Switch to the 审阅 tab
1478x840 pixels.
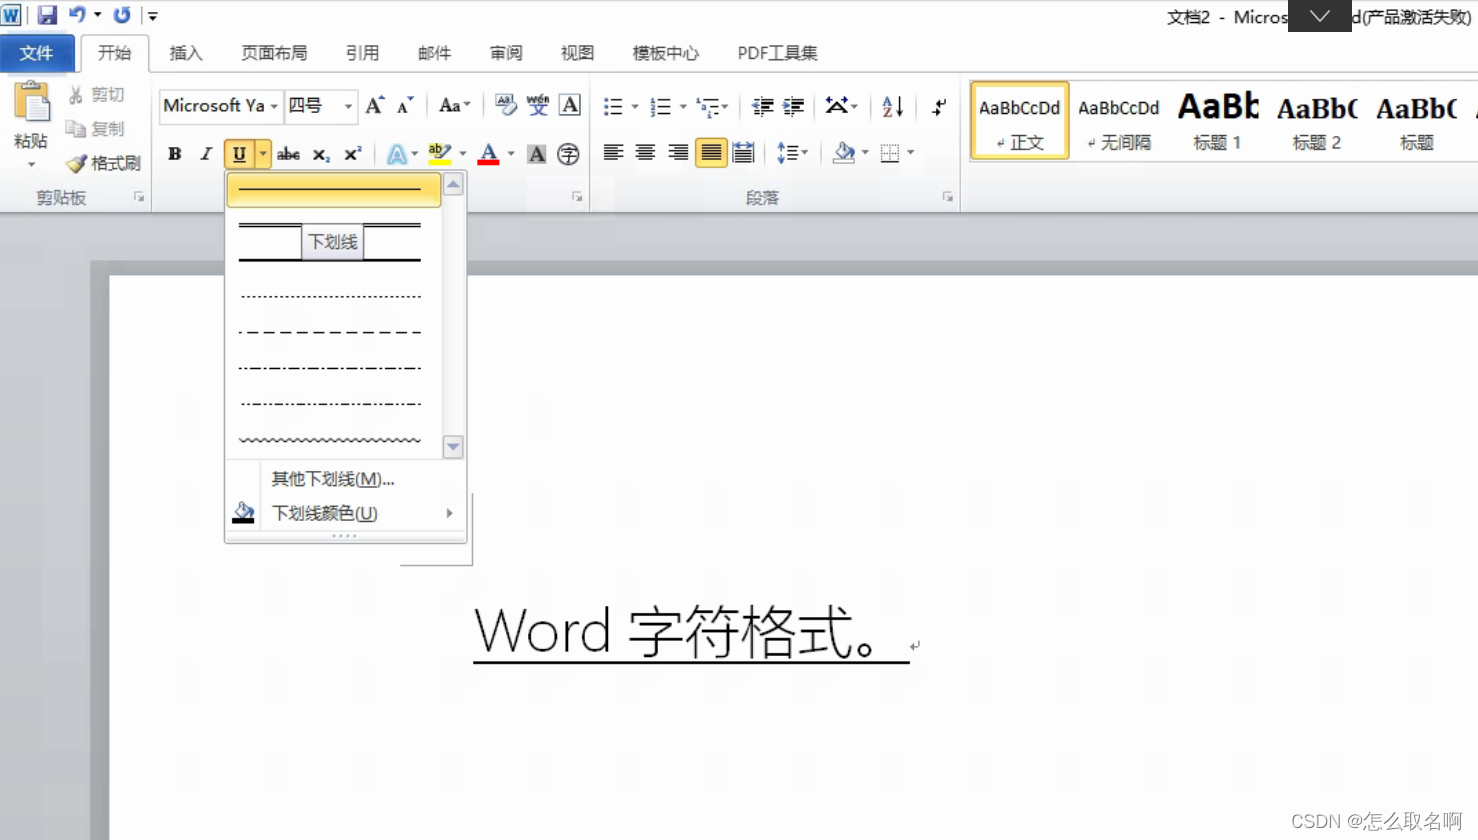point(506,53)
